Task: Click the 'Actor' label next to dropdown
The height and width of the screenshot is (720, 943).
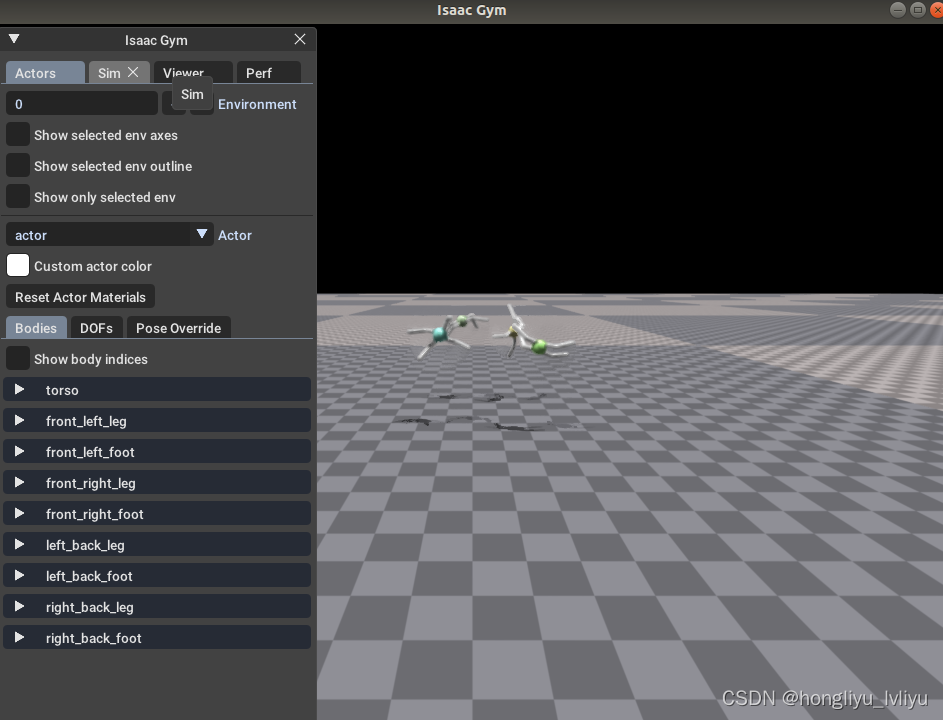Action: (235, 235)
